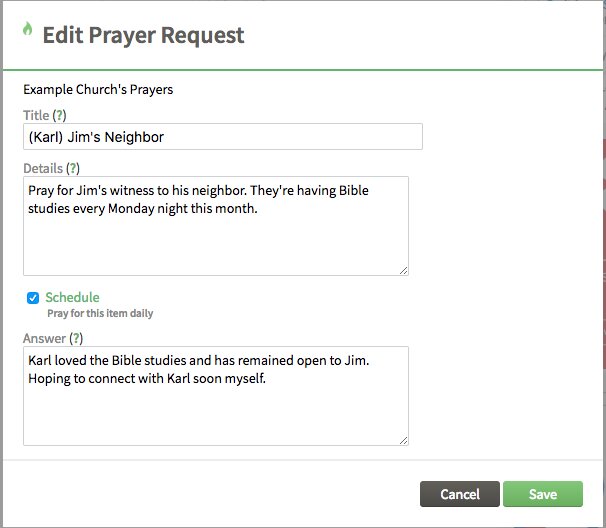Open the Details help question mark
This screenshot has height=528, width=606.
(x=73, y=169)
